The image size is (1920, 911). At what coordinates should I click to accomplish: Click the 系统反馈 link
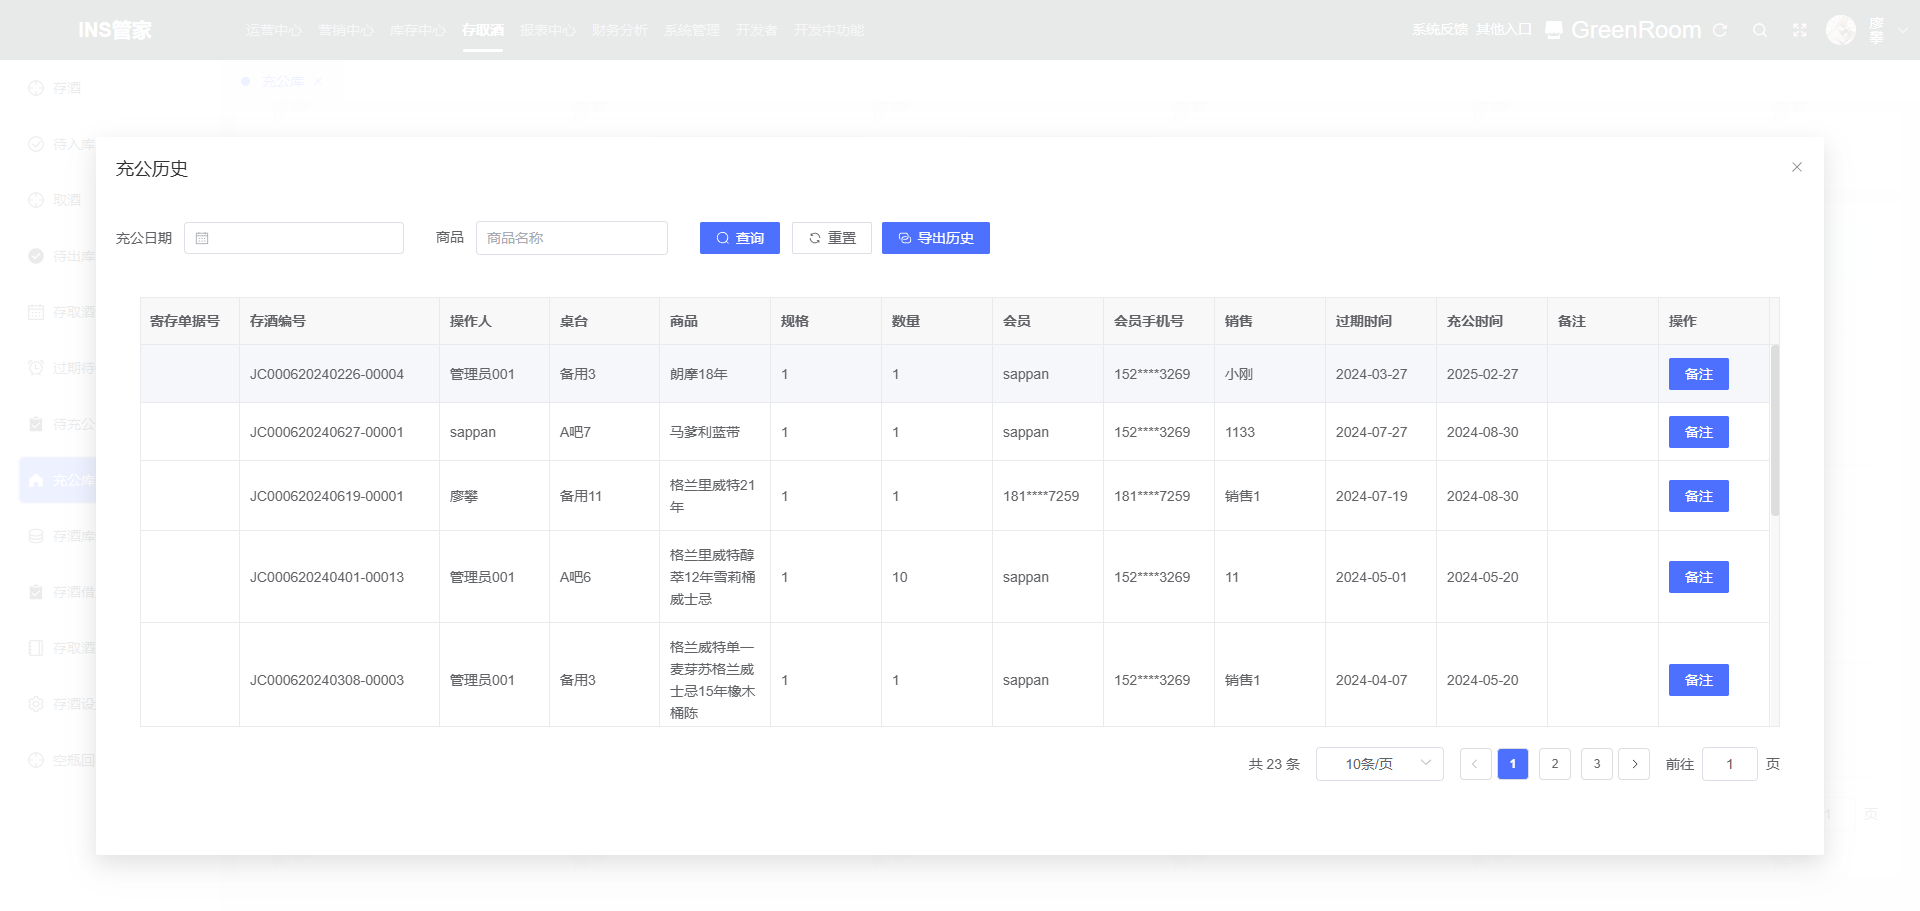[x=1440, y=30]
